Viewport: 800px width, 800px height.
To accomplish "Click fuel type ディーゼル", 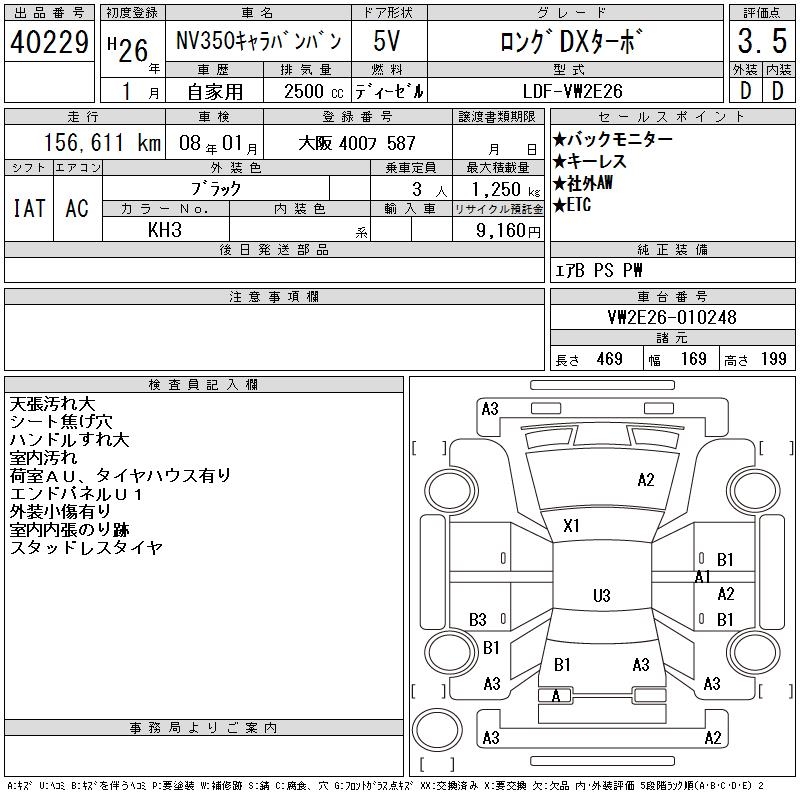I will coord(389,92).
